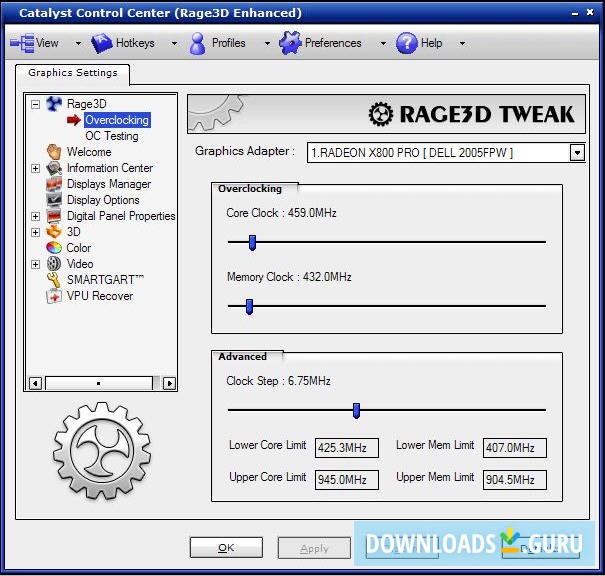Open the Welcome page entry
The width and height of the screenshot is (605, 576).
(89, 152)
